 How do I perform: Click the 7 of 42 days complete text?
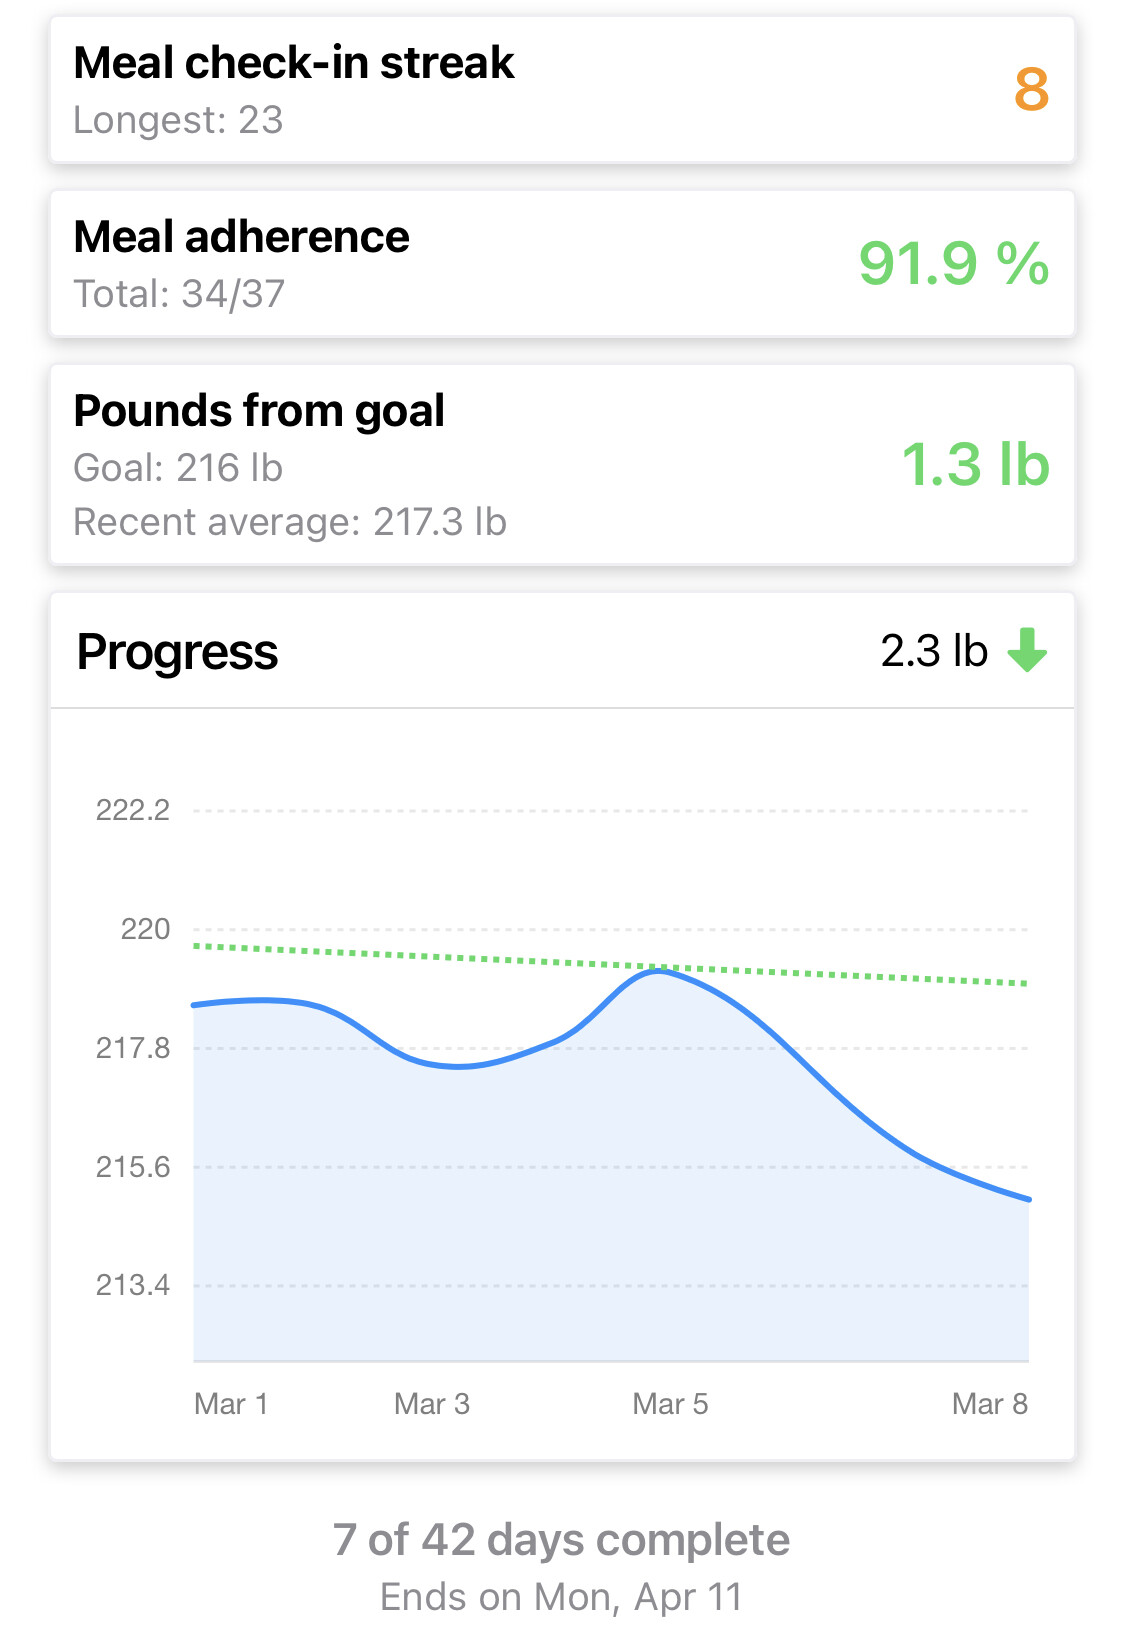tap(561, 1540)
